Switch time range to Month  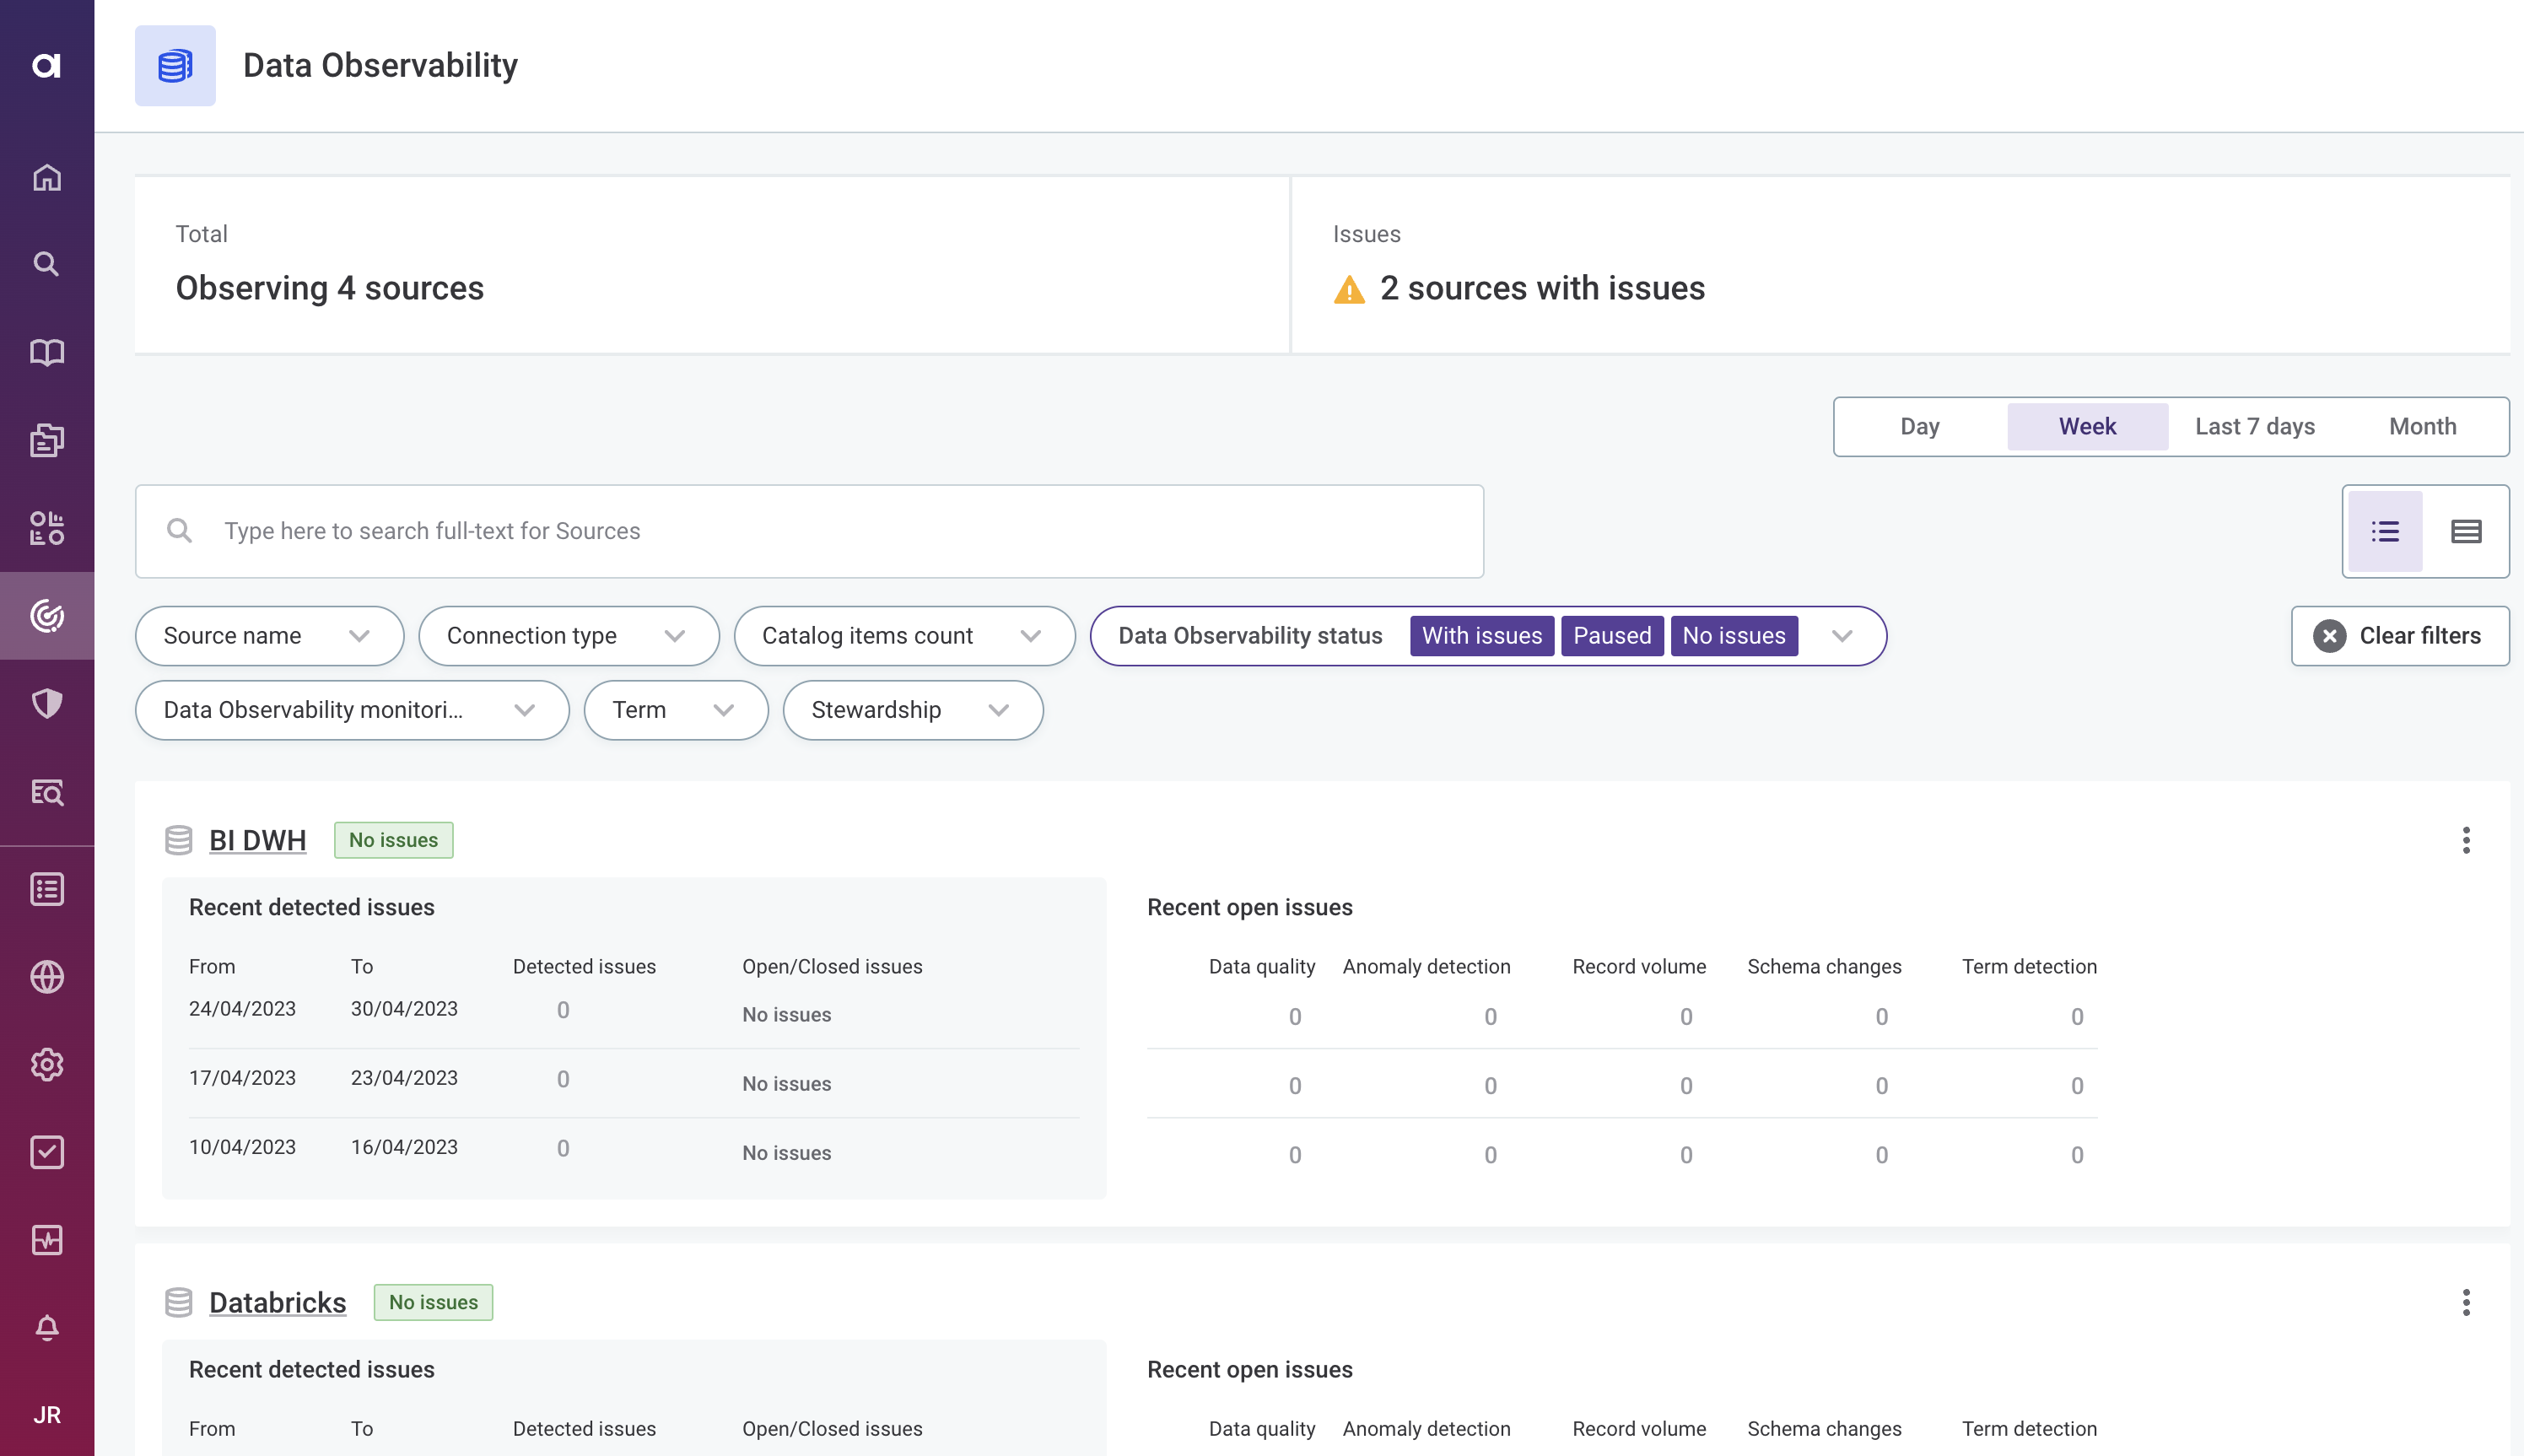click(2422, 427)
